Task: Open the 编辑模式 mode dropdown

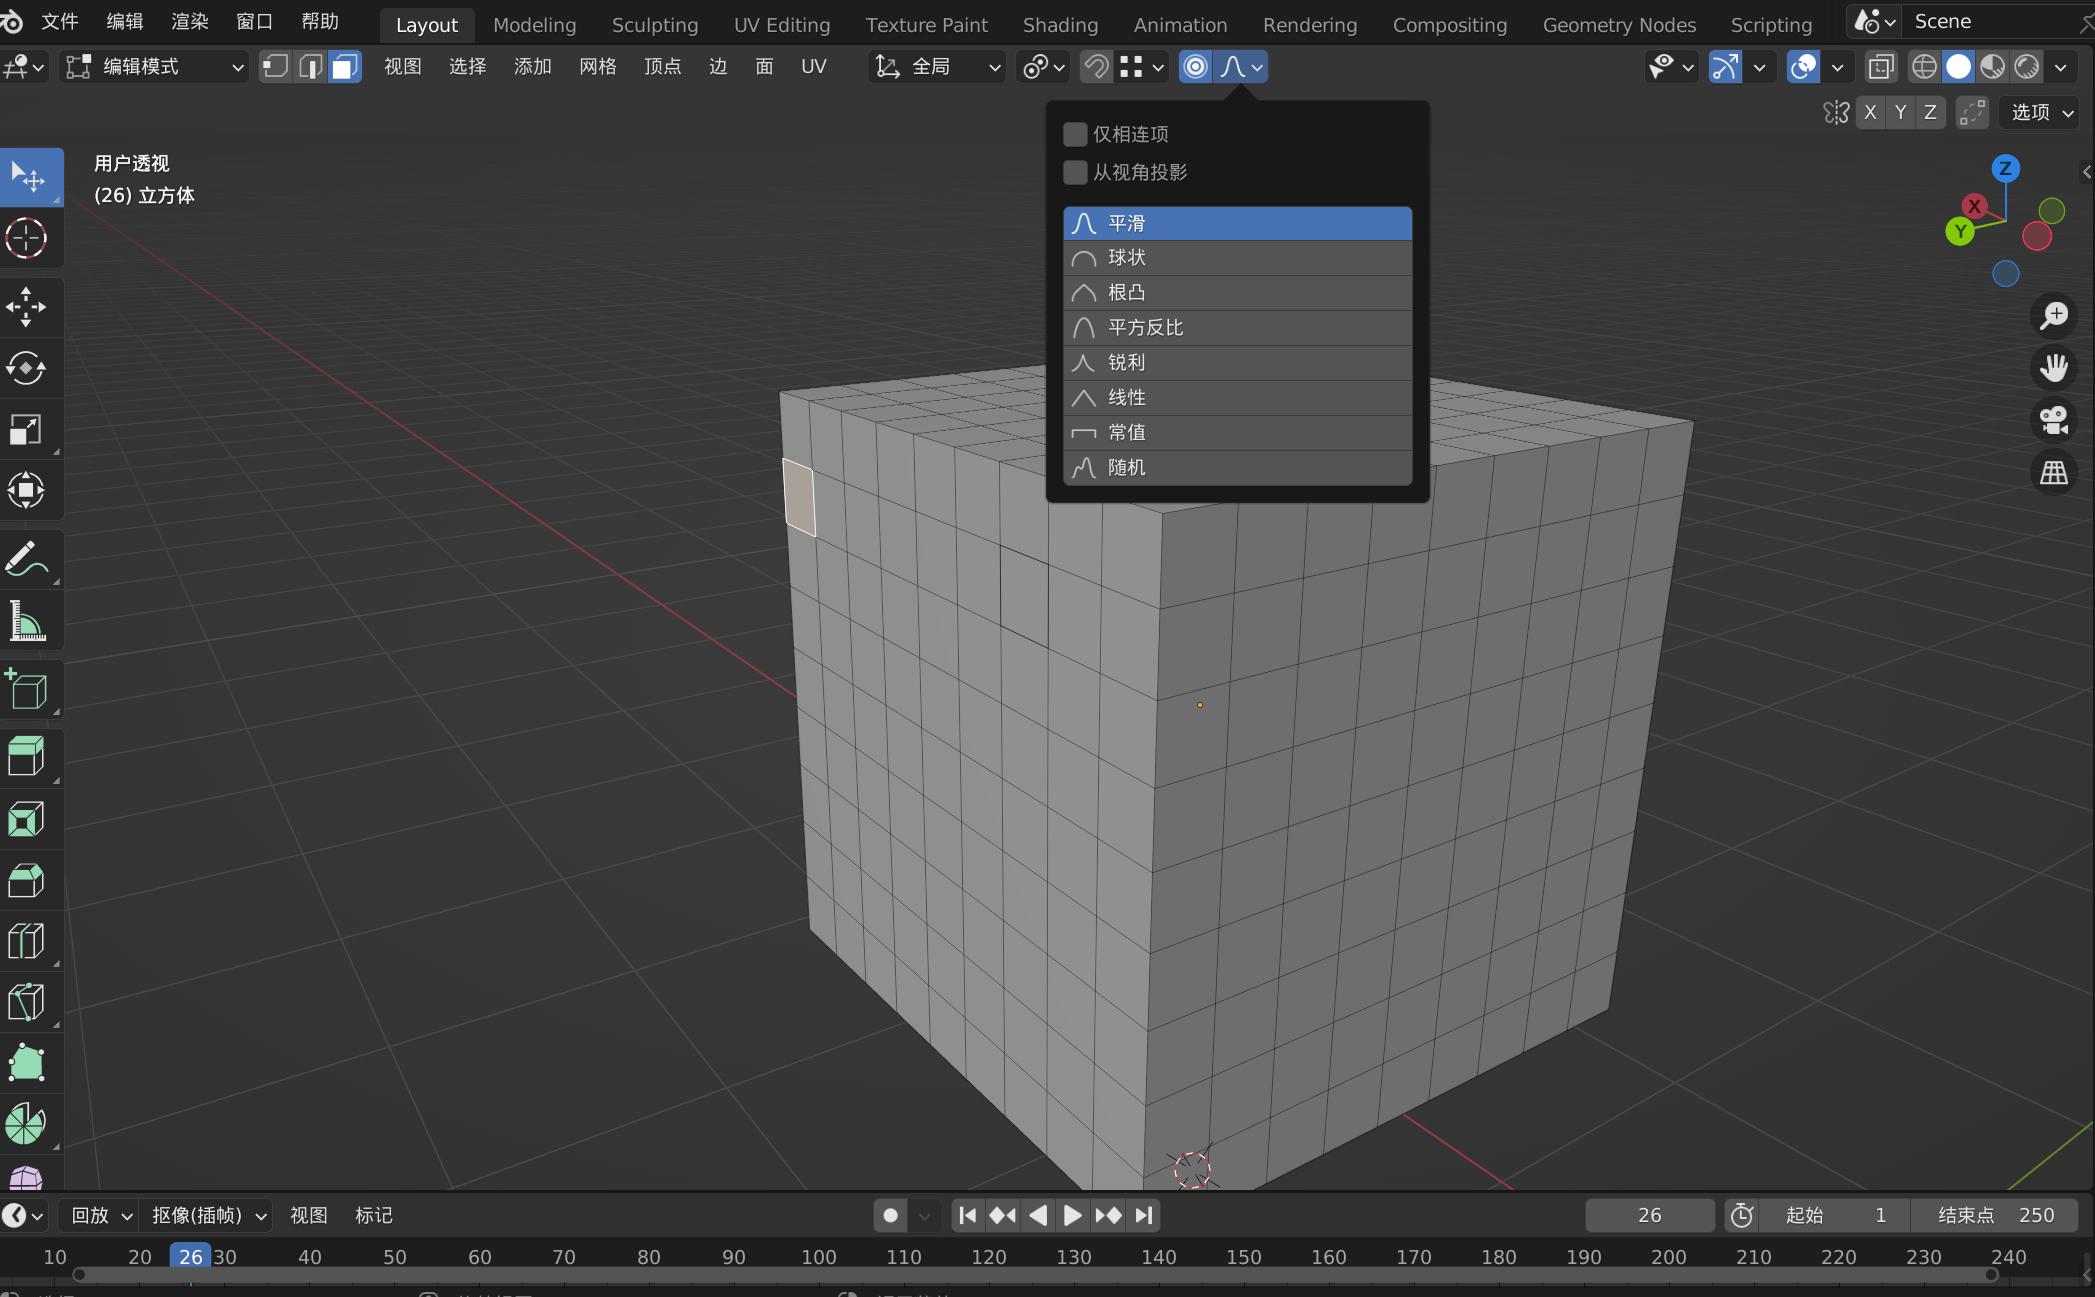Action: pyautogui.click(x=155, y=67)
